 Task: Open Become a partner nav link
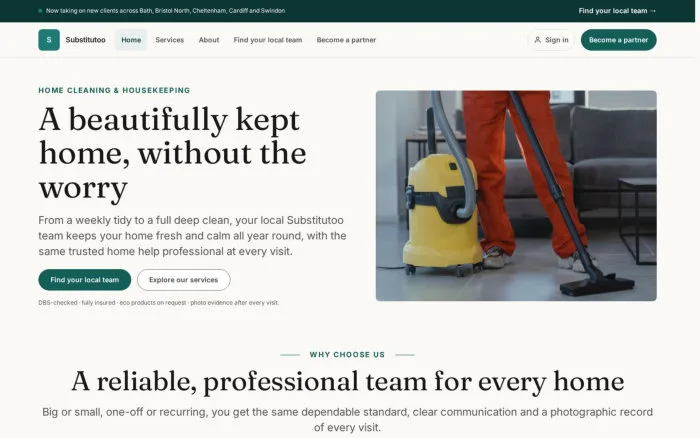[x=346, y=40]
